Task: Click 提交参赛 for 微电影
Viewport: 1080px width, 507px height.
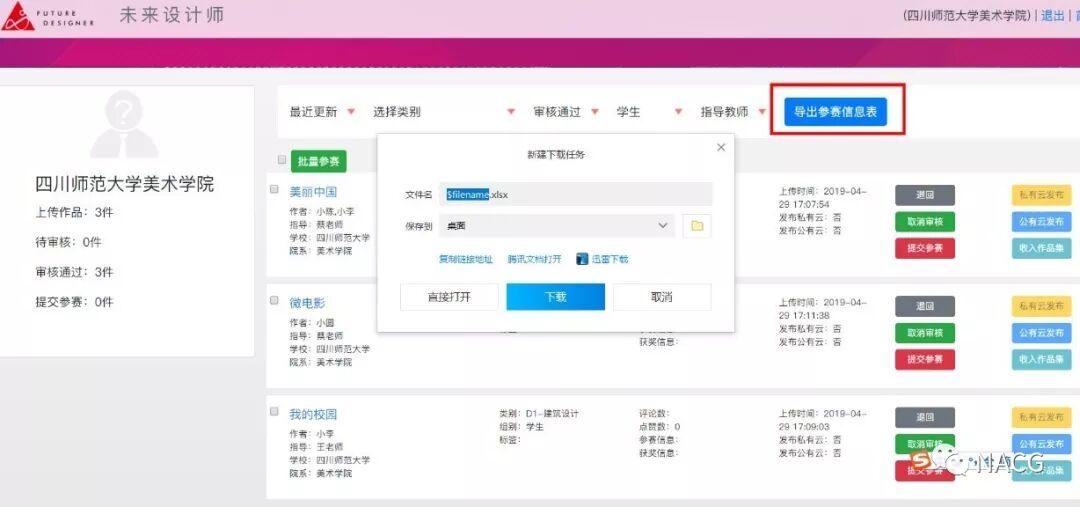Action: [x=925, y=359]
